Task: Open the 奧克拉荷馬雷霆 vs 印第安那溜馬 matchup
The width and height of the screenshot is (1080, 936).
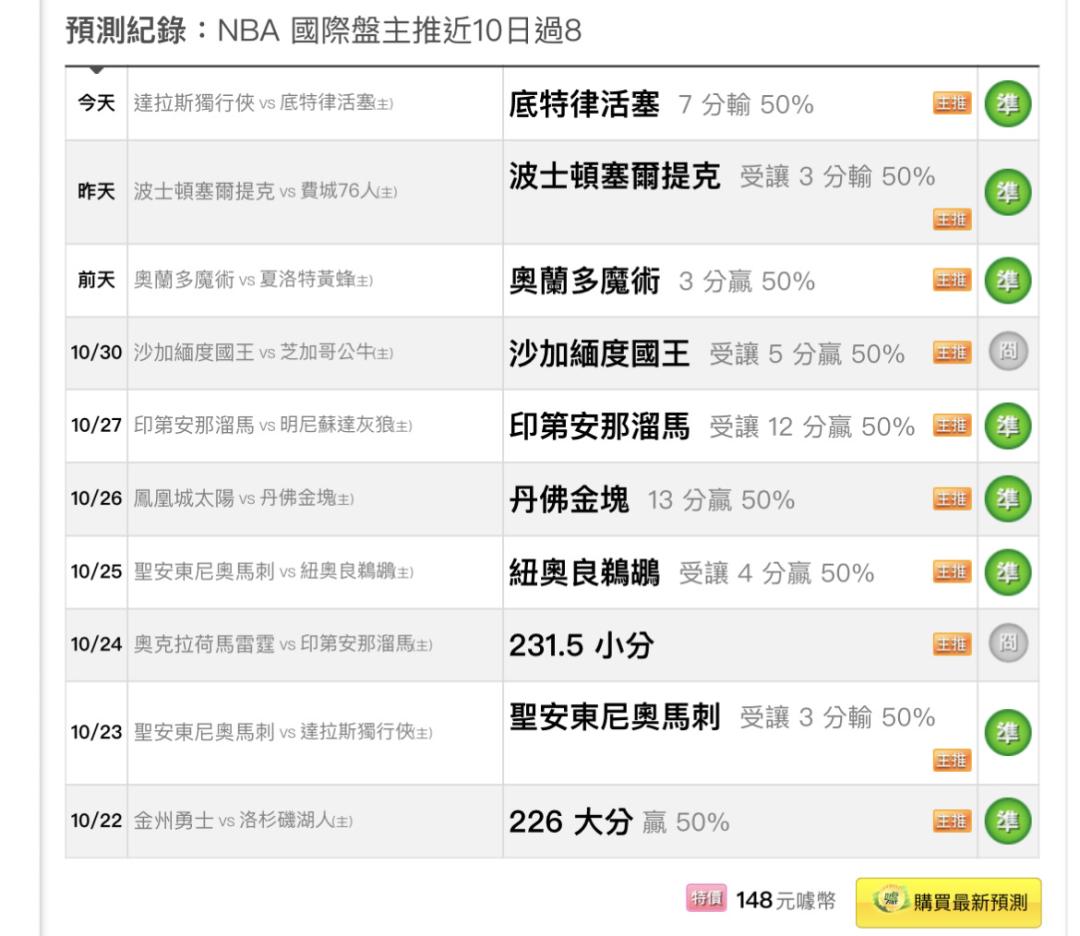Action: pos(282,644)
